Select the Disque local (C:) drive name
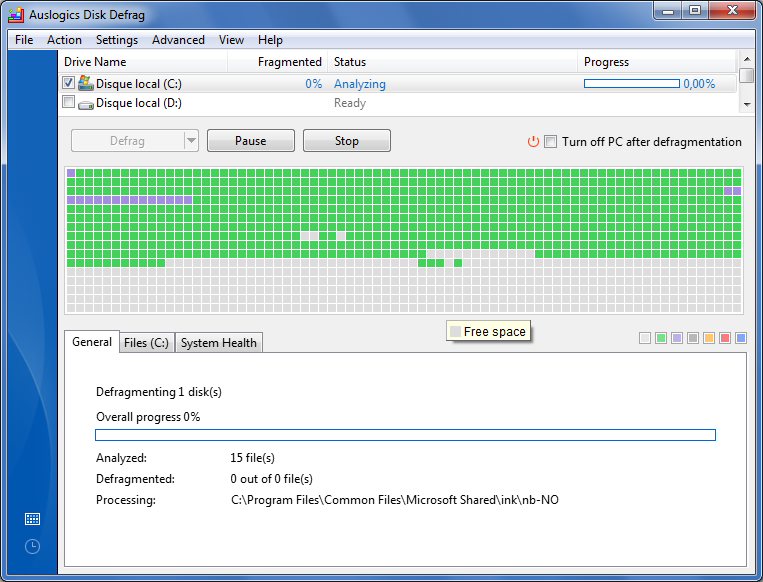Image resolution: width=763 pixels, height=582 pixels. pos(139,84)
